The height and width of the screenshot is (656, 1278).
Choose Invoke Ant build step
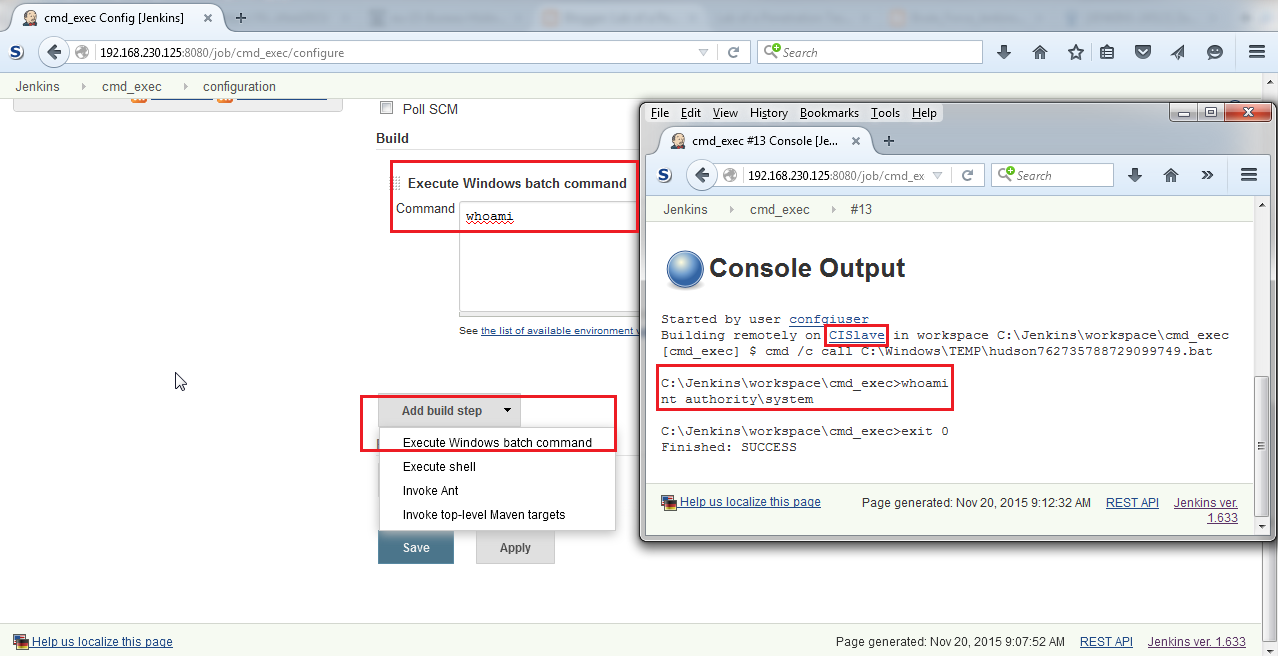click(430, 491)
